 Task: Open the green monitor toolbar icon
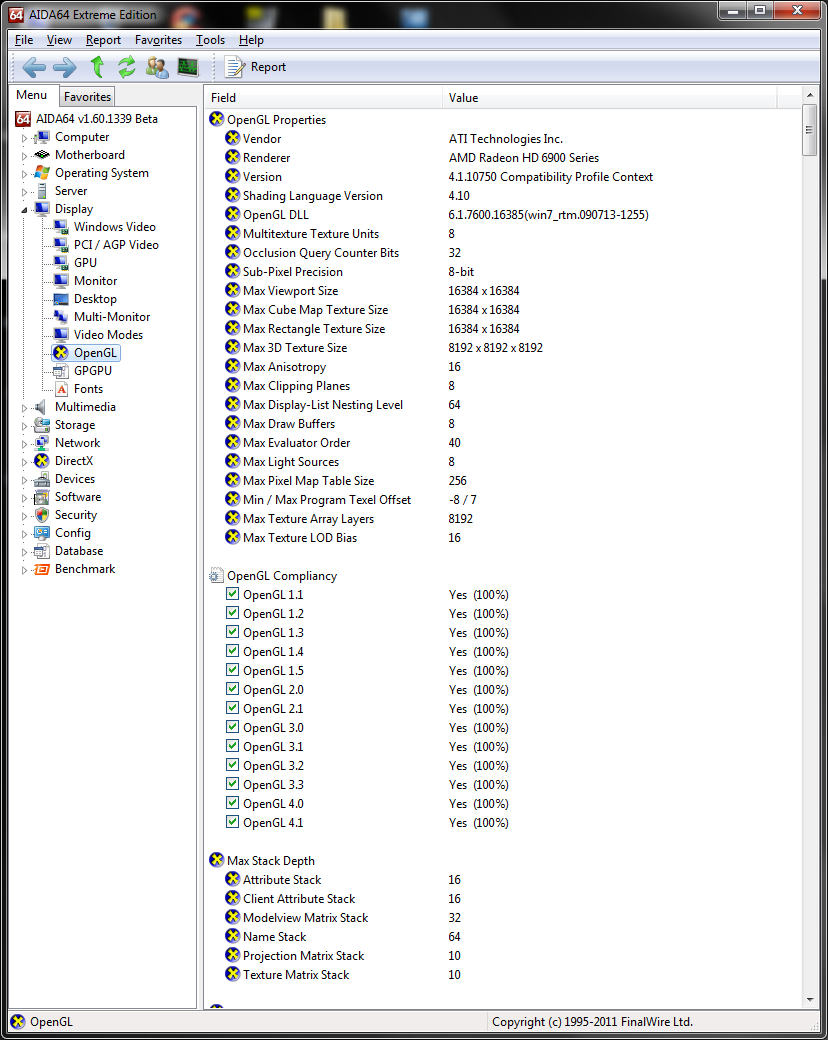(x=188, y=67)
